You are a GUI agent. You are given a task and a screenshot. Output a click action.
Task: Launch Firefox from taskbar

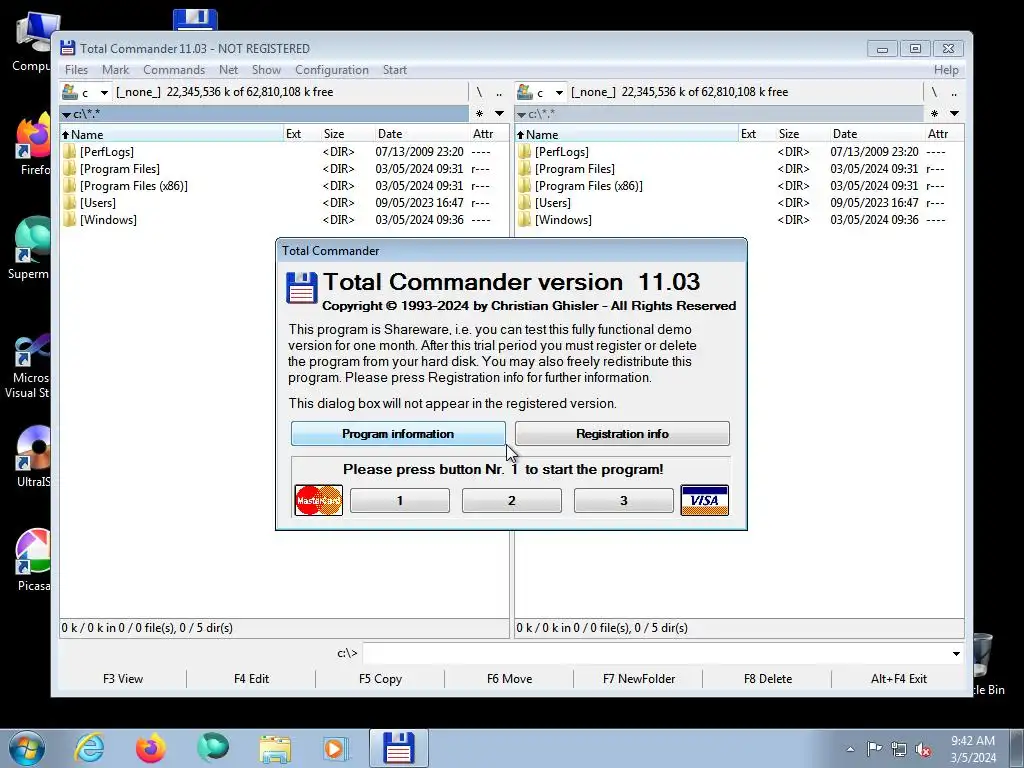click(150, 748)
